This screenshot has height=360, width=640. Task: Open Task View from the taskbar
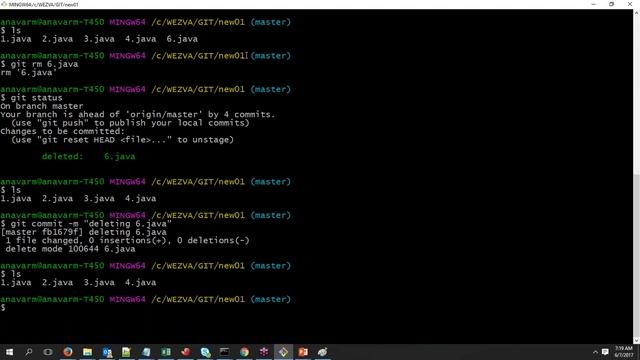point(48,352)
